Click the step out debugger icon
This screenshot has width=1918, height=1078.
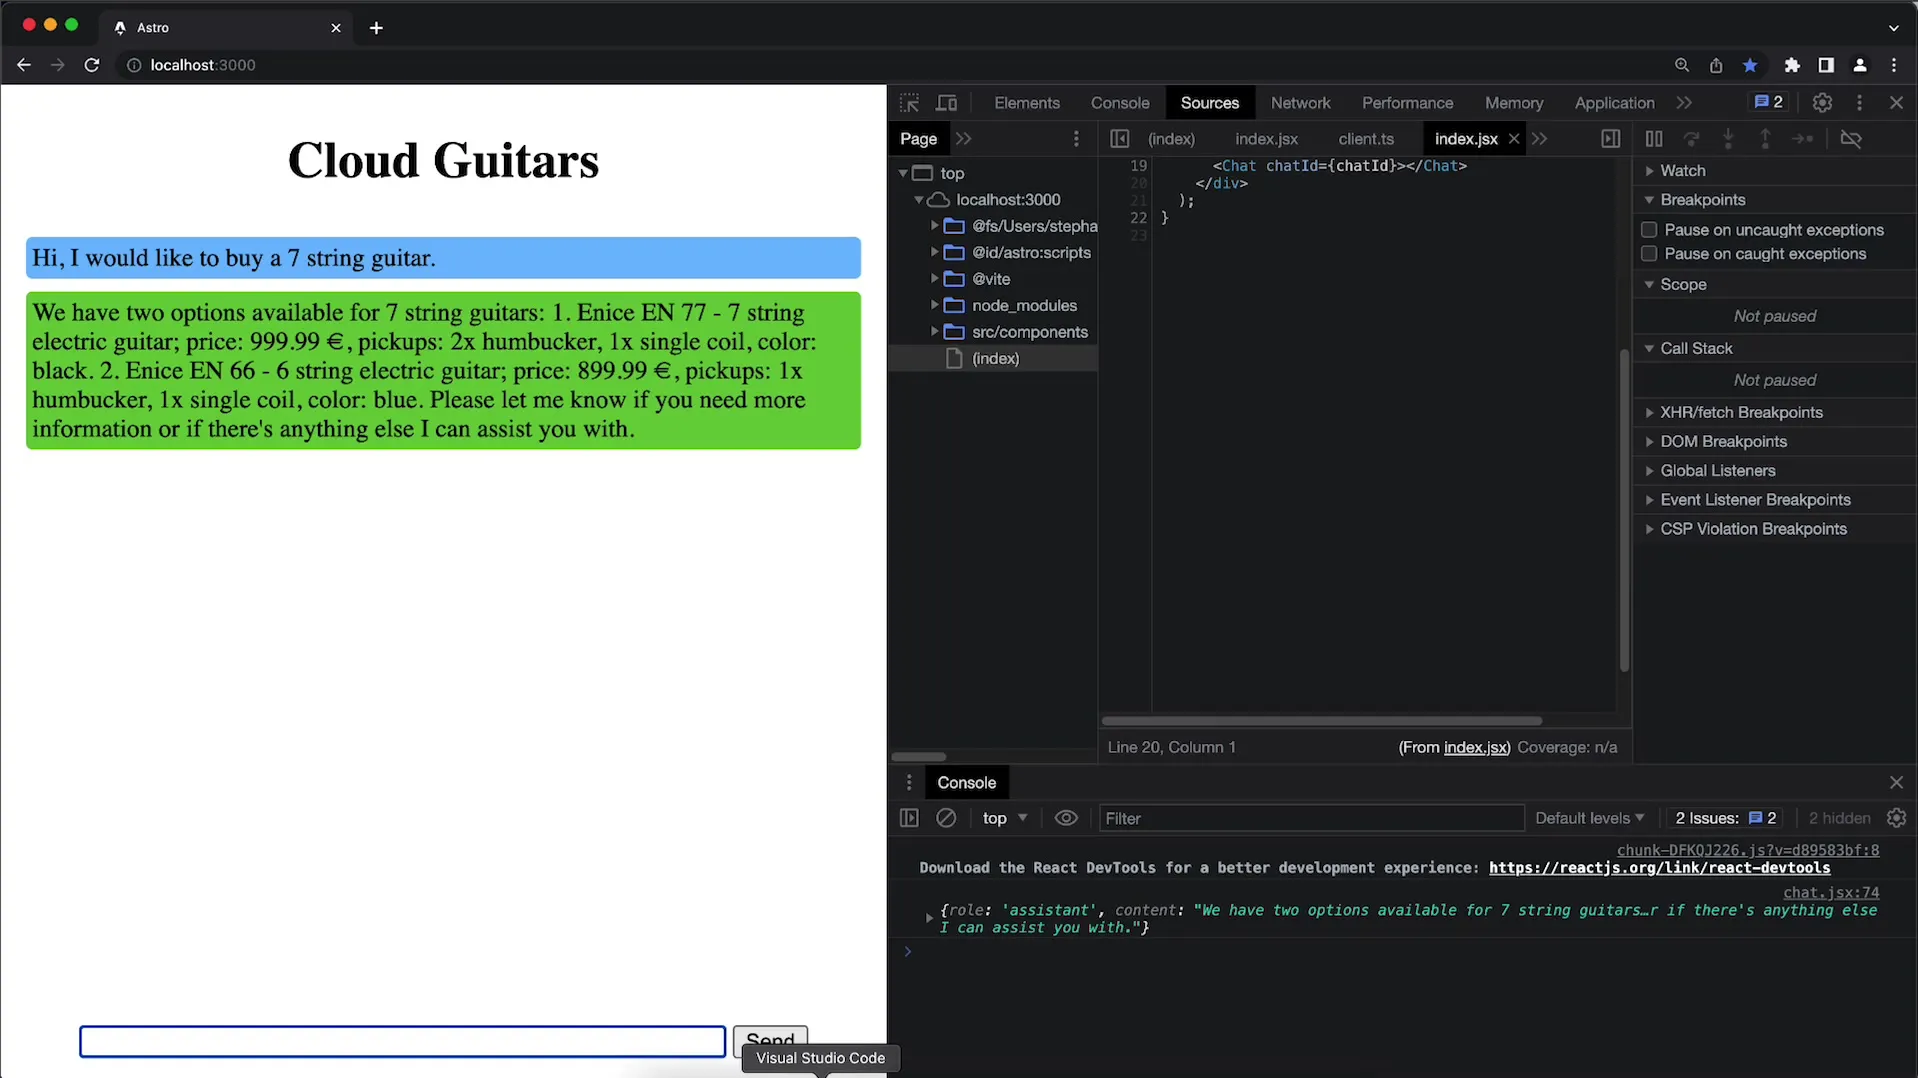pyautogui.click(x=1765, y=139)
